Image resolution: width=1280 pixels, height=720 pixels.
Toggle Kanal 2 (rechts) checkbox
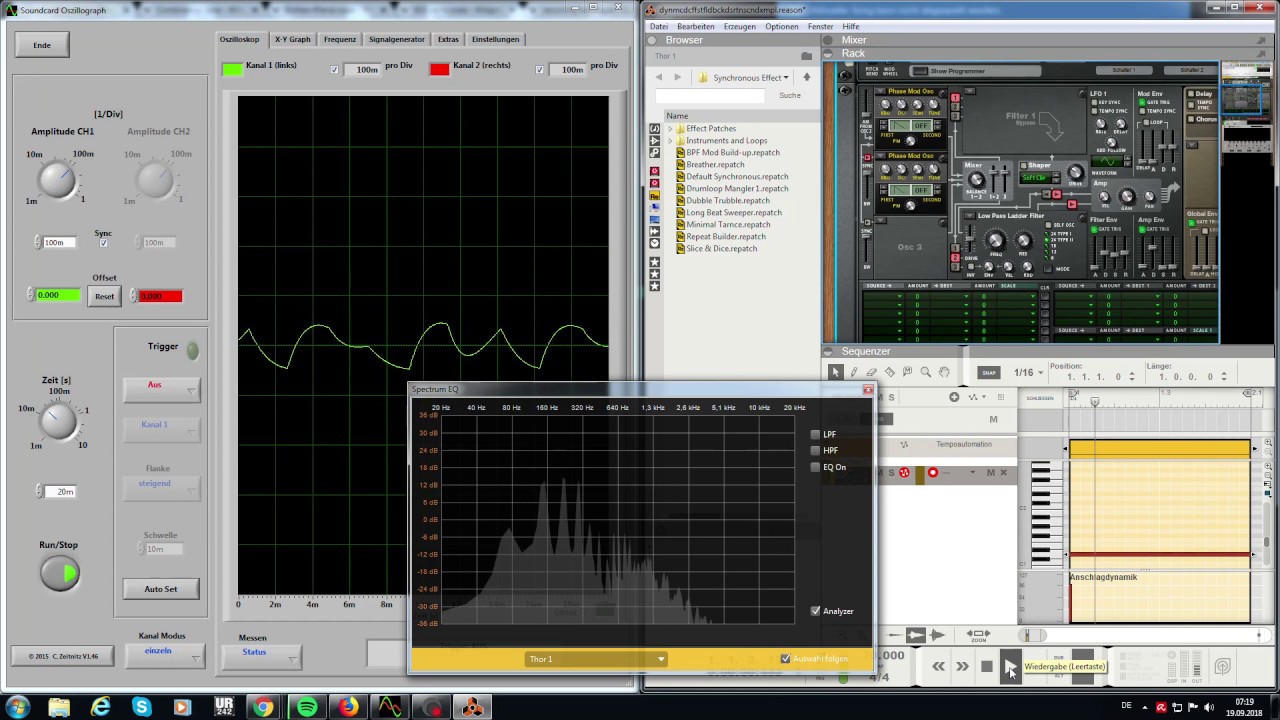pos(540,70)
